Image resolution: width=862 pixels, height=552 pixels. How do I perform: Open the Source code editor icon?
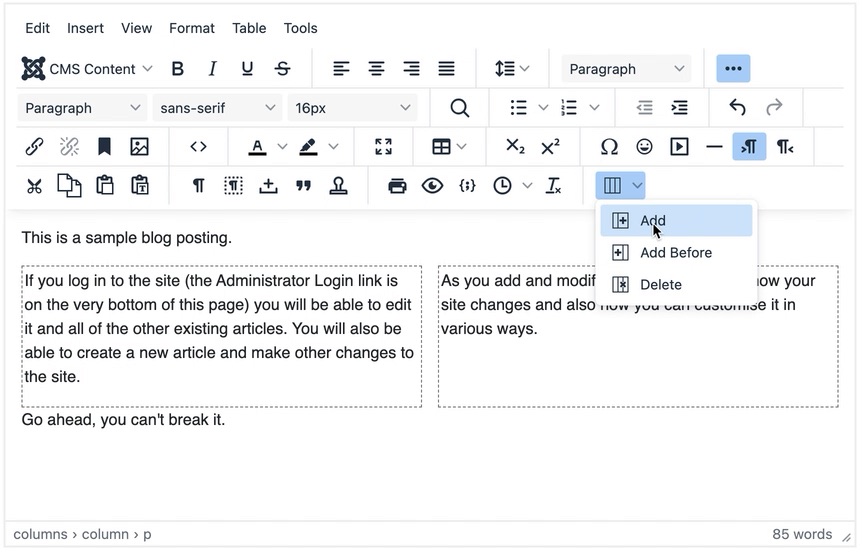pyautogui.click(x=198, y=147)
